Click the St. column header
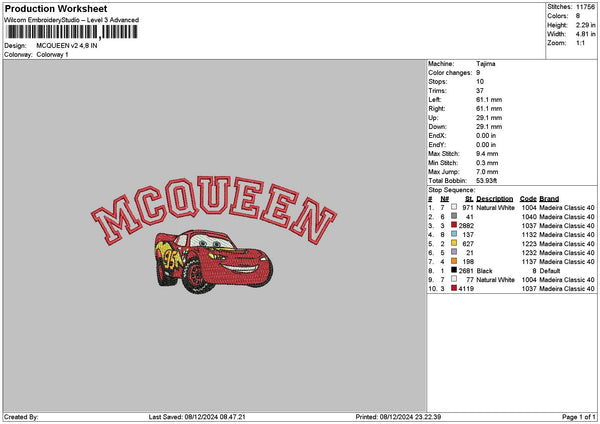This screenshot has width=600, height=424. click(x=469, y=199)
